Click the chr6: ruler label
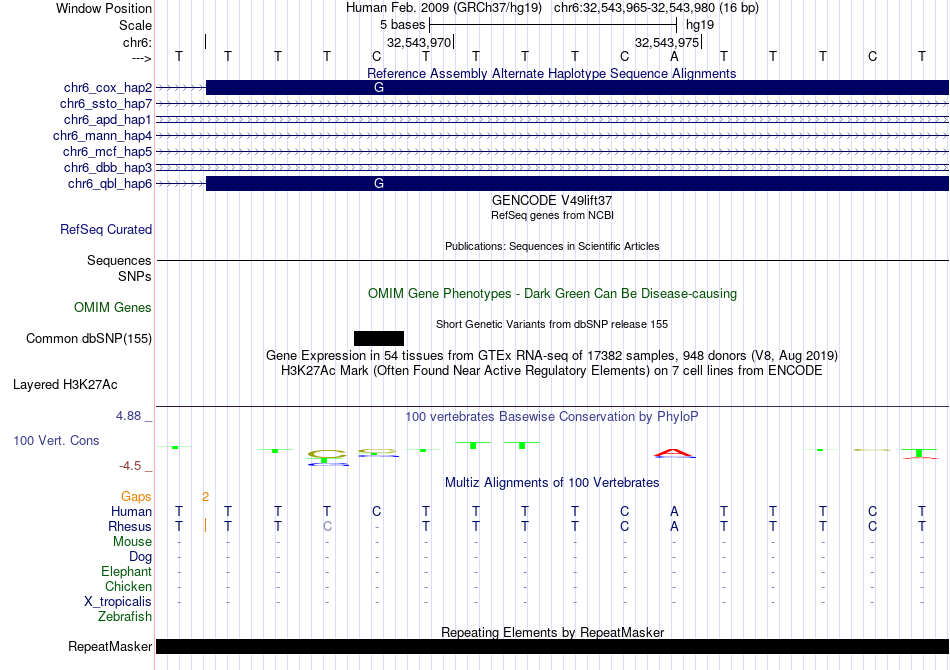Screen dimensions: 950x670 pos(137,42)
